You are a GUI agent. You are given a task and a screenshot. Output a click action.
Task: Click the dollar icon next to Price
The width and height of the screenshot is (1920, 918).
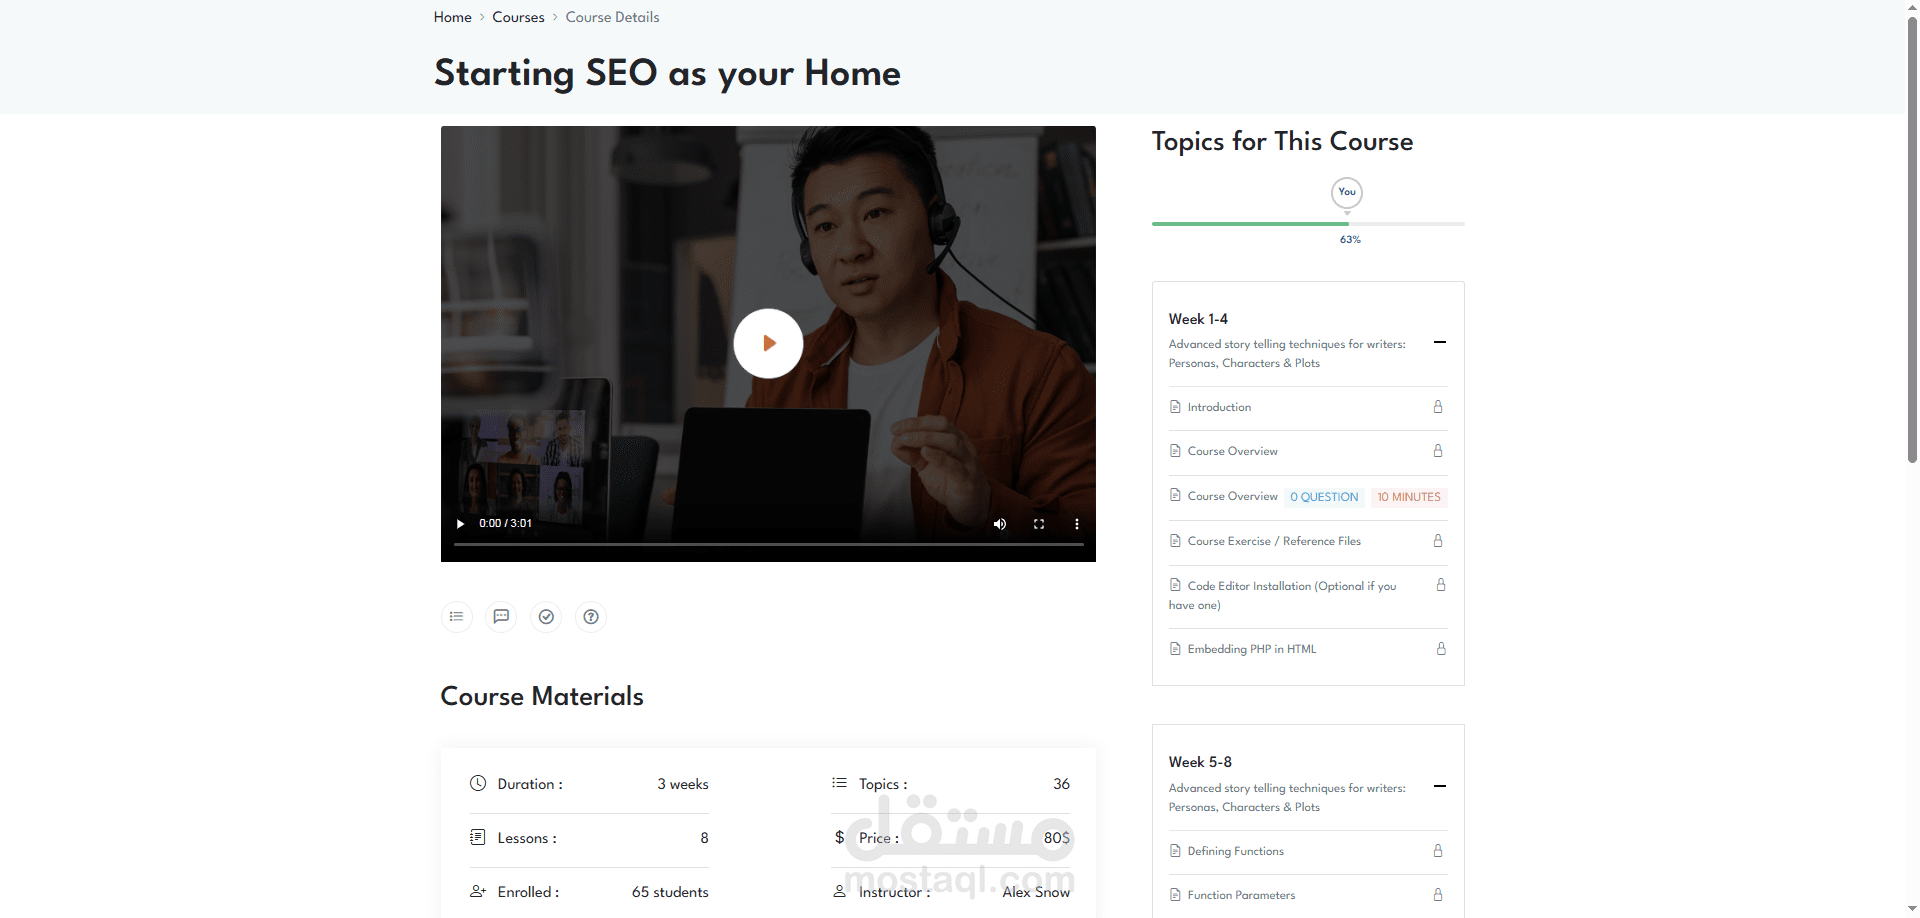point(840,837)
